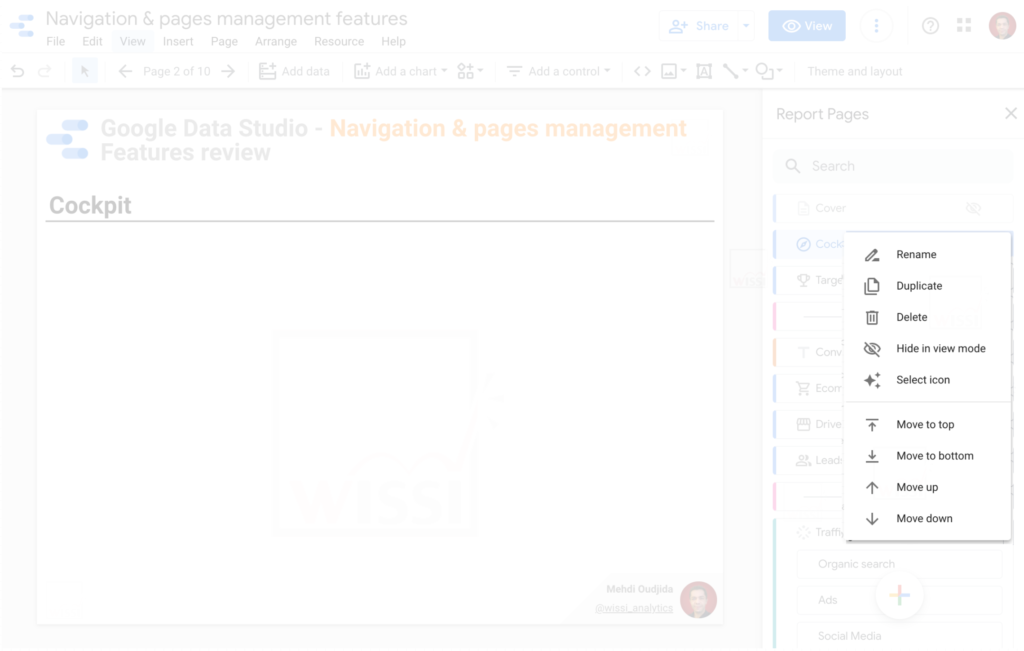Click the Leads page people icon
The width and height of the screenshot is (1024, 651).
(x=803, y=460)
